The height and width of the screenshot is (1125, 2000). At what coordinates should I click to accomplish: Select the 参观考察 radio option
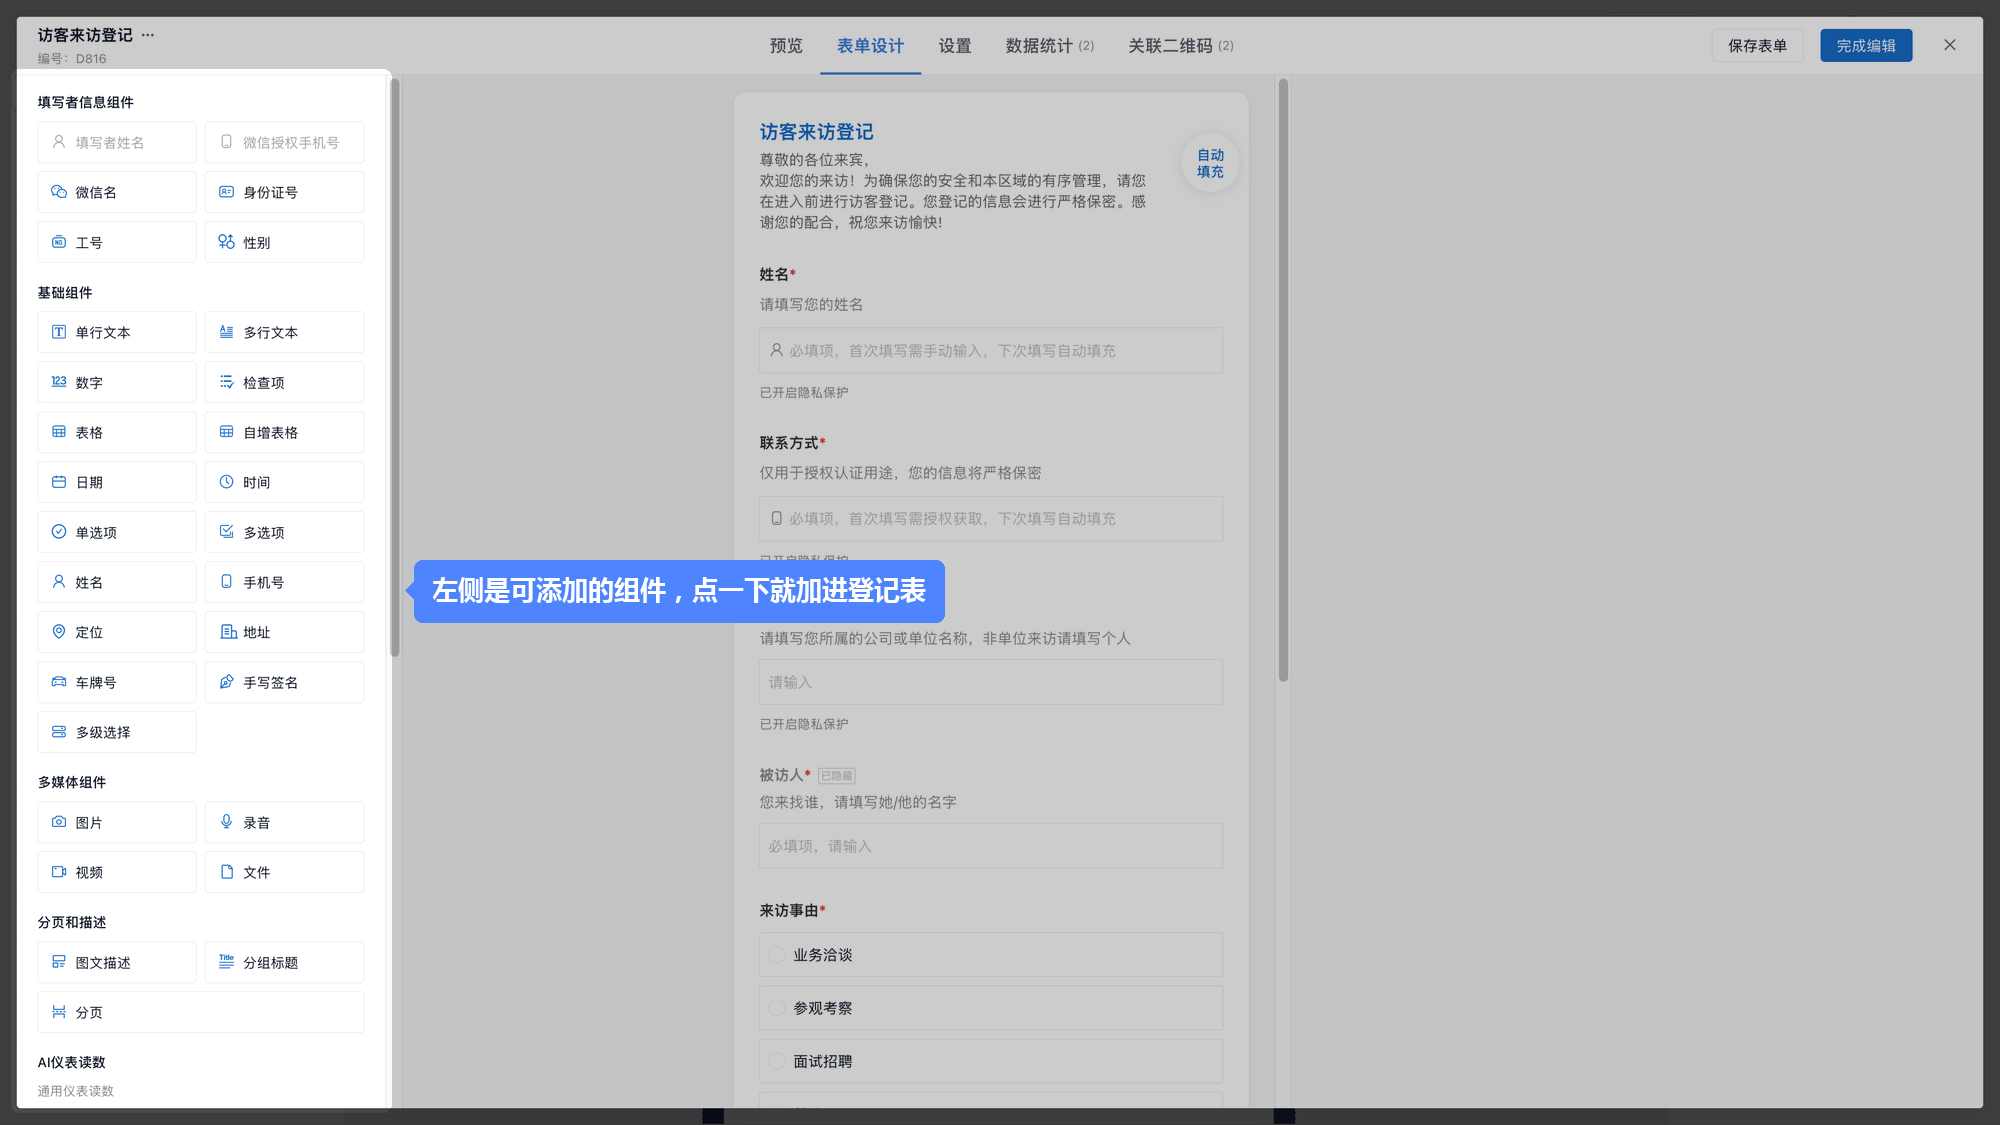[x=990, y=1008]
